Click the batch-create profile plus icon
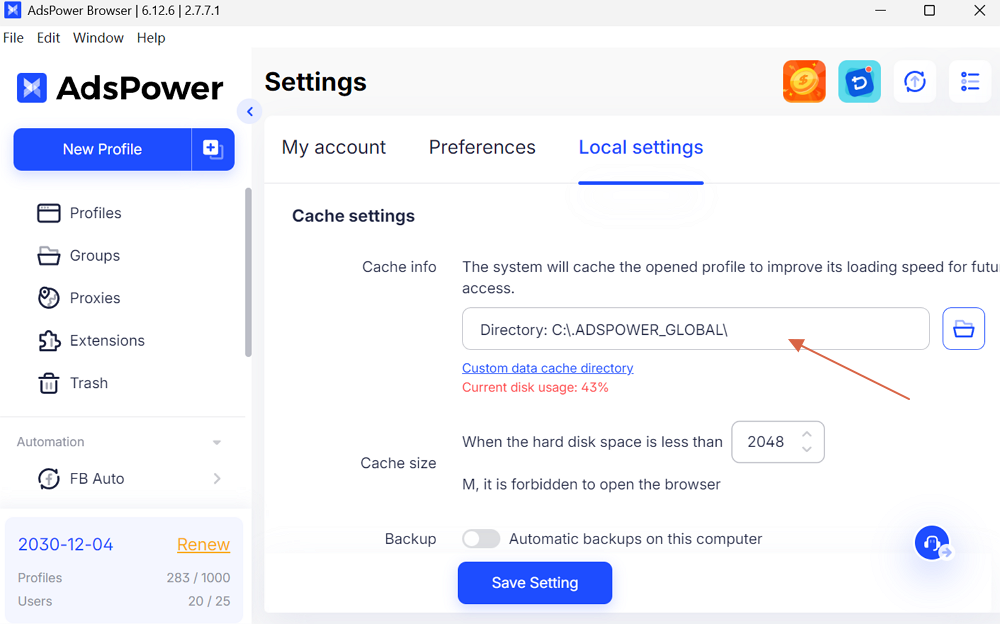This screenshot has width=1000, height=624. click(212, 149)
